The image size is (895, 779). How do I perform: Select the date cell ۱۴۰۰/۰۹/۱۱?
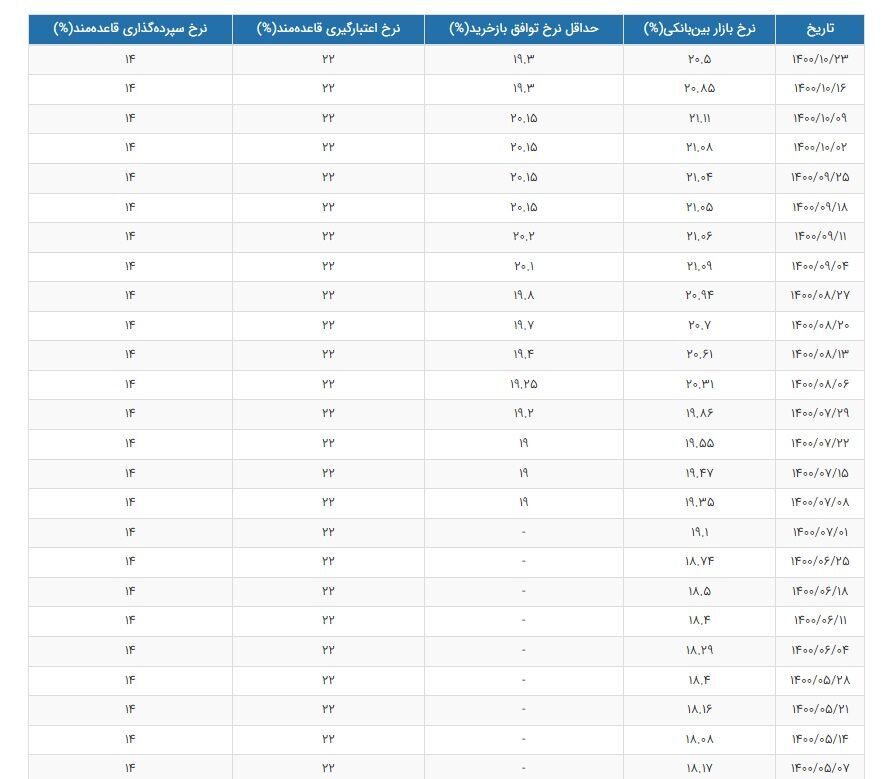pos(820,236)
